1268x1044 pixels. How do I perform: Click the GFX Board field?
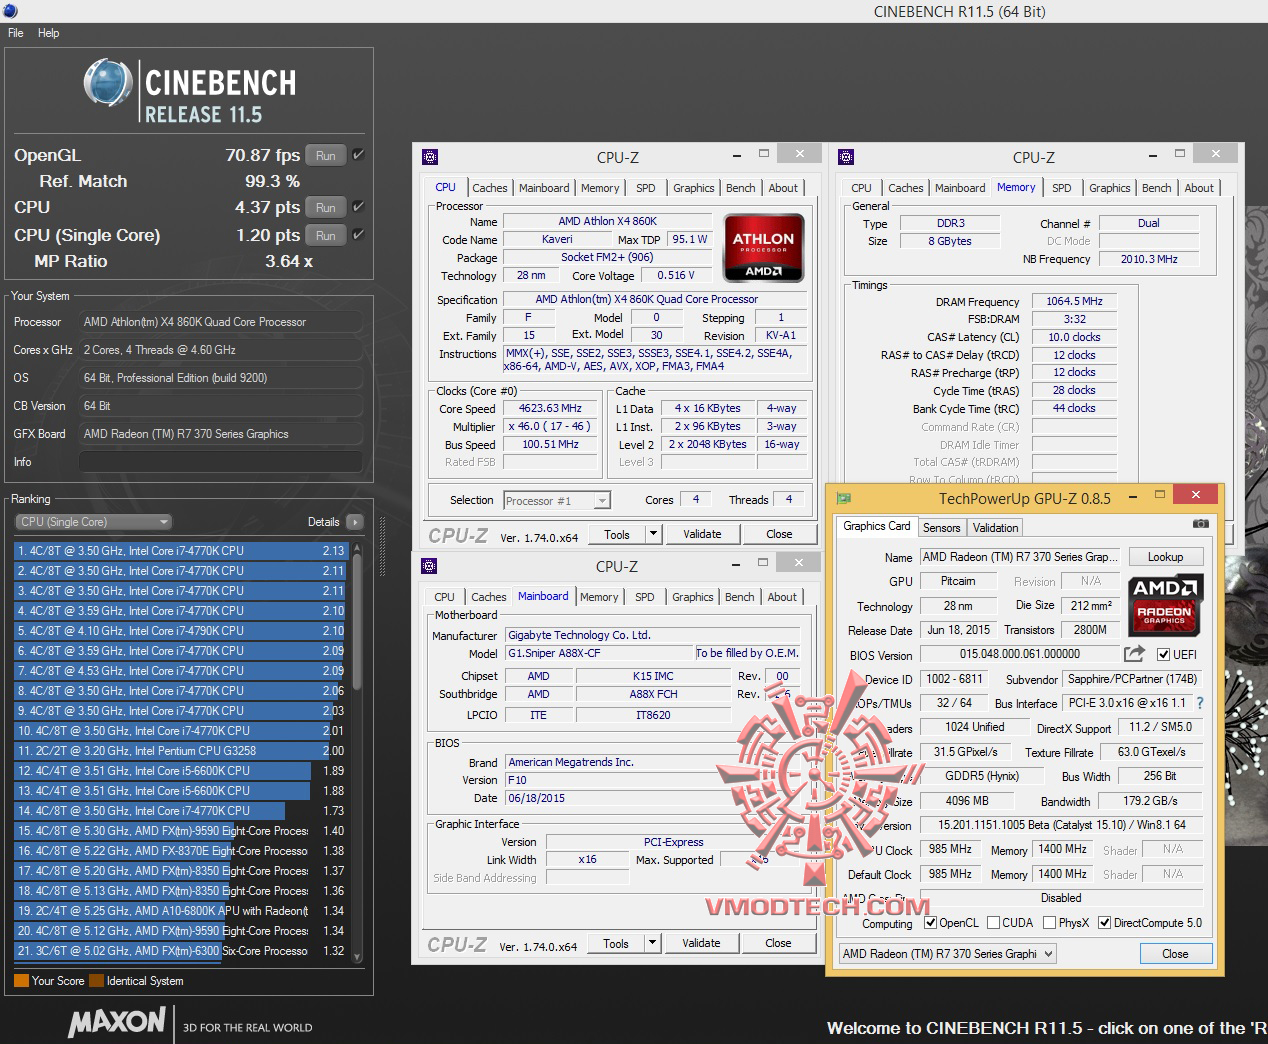point(220,434)
